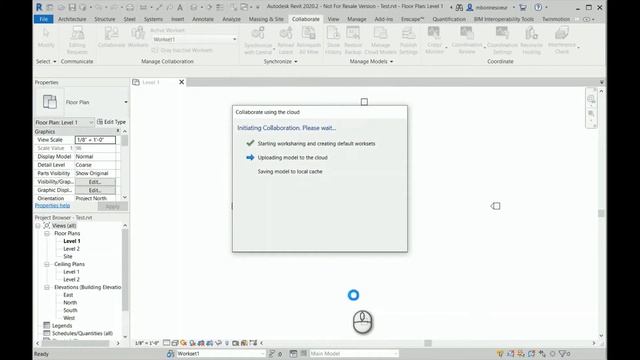The width and height of the screenshot is (640, 360).
Task: Open Manage Cloud Models
Action: [380, 40]
